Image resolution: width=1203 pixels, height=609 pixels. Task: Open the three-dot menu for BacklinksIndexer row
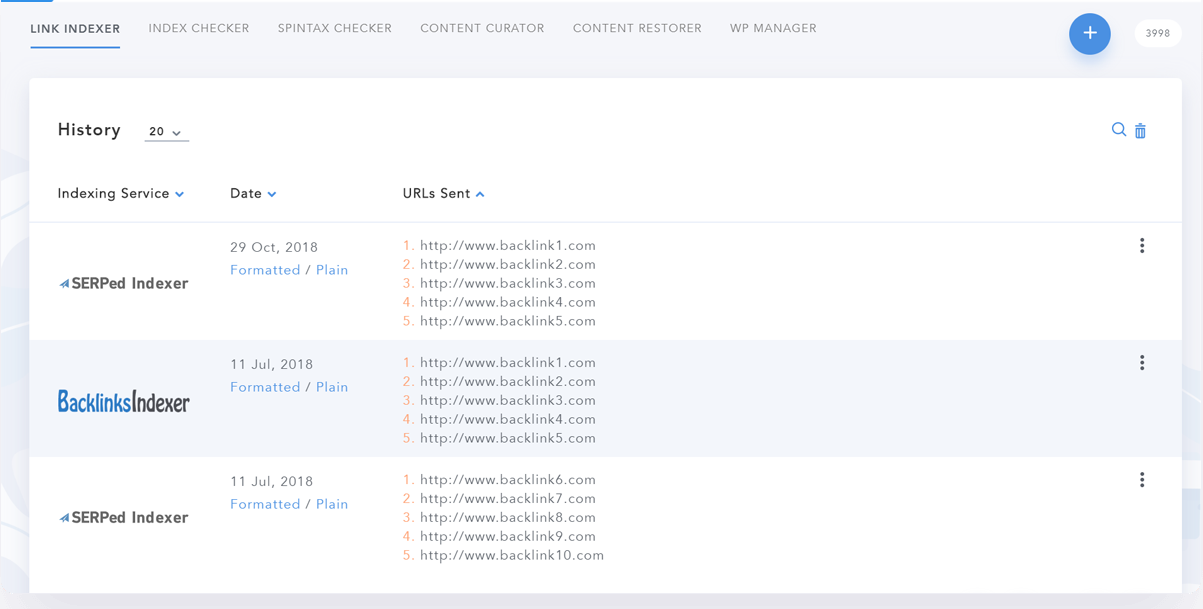pyautogui.click(x=1142, y=363)
